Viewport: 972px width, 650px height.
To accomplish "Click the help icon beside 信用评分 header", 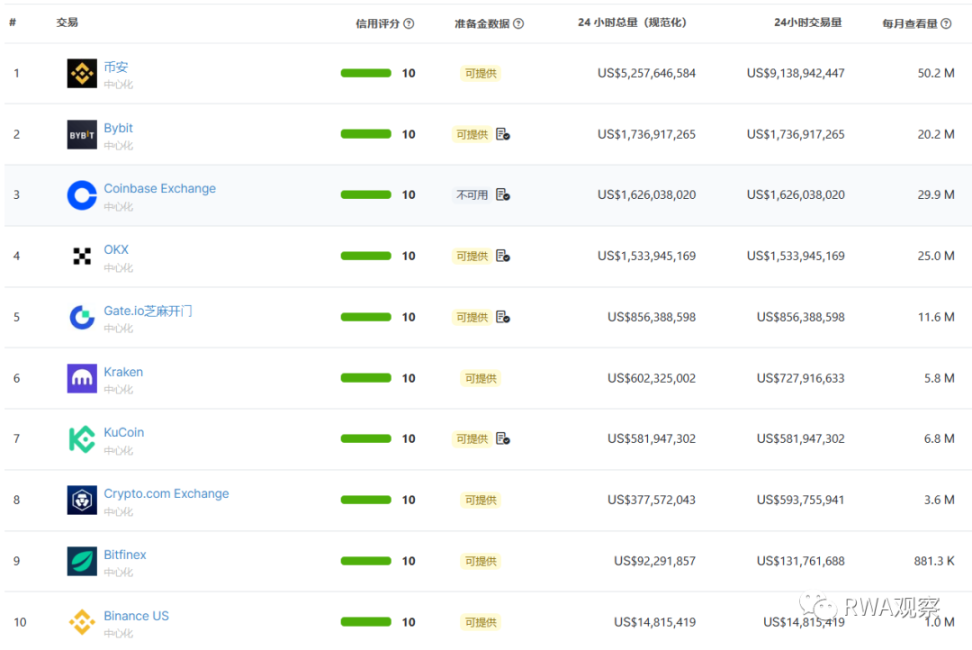I will (x=409, y=24).
